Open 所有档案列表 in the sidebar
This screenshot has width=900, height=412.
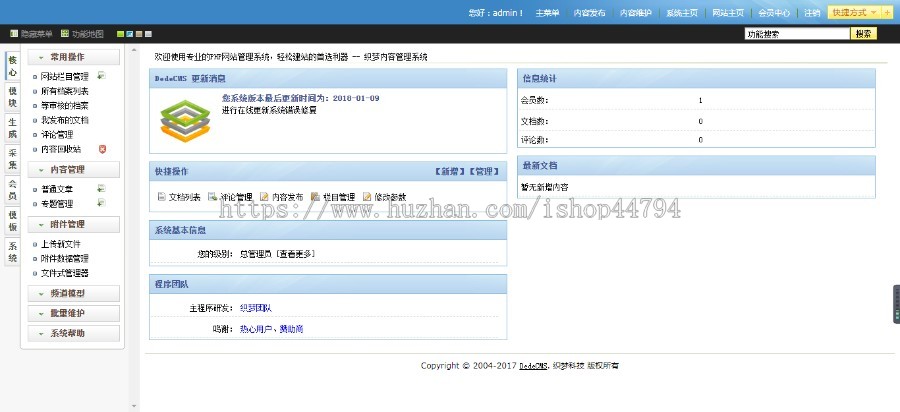point(65,91)
